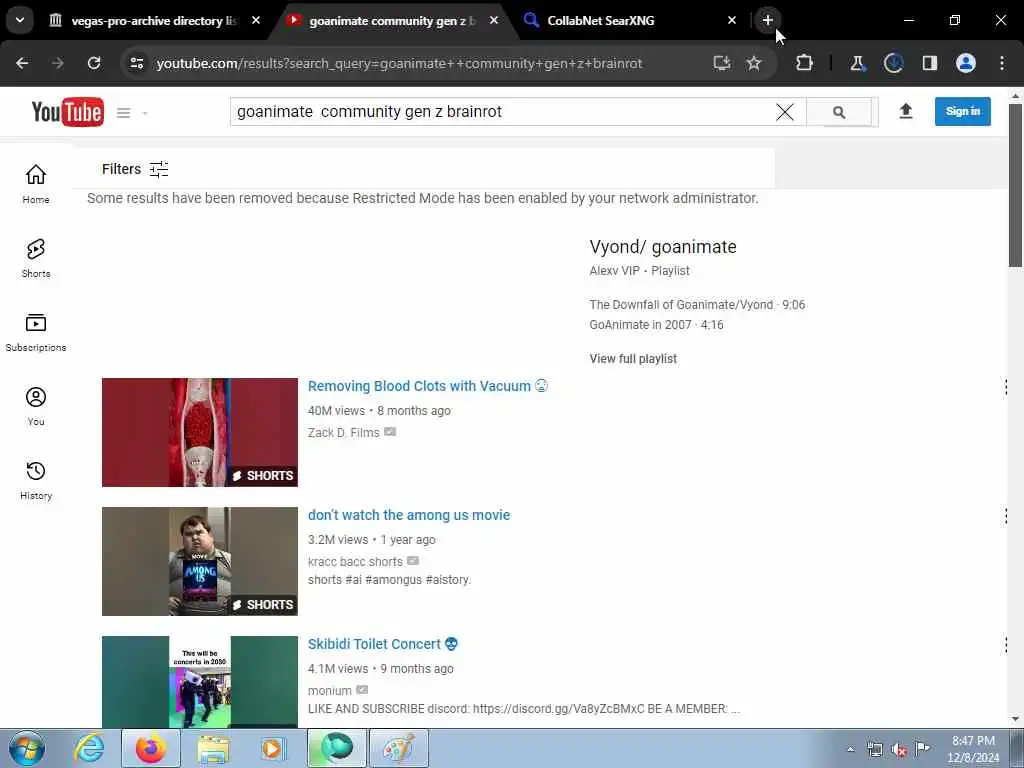
Task: Open History in sidebar
Action: click(36, 480)
